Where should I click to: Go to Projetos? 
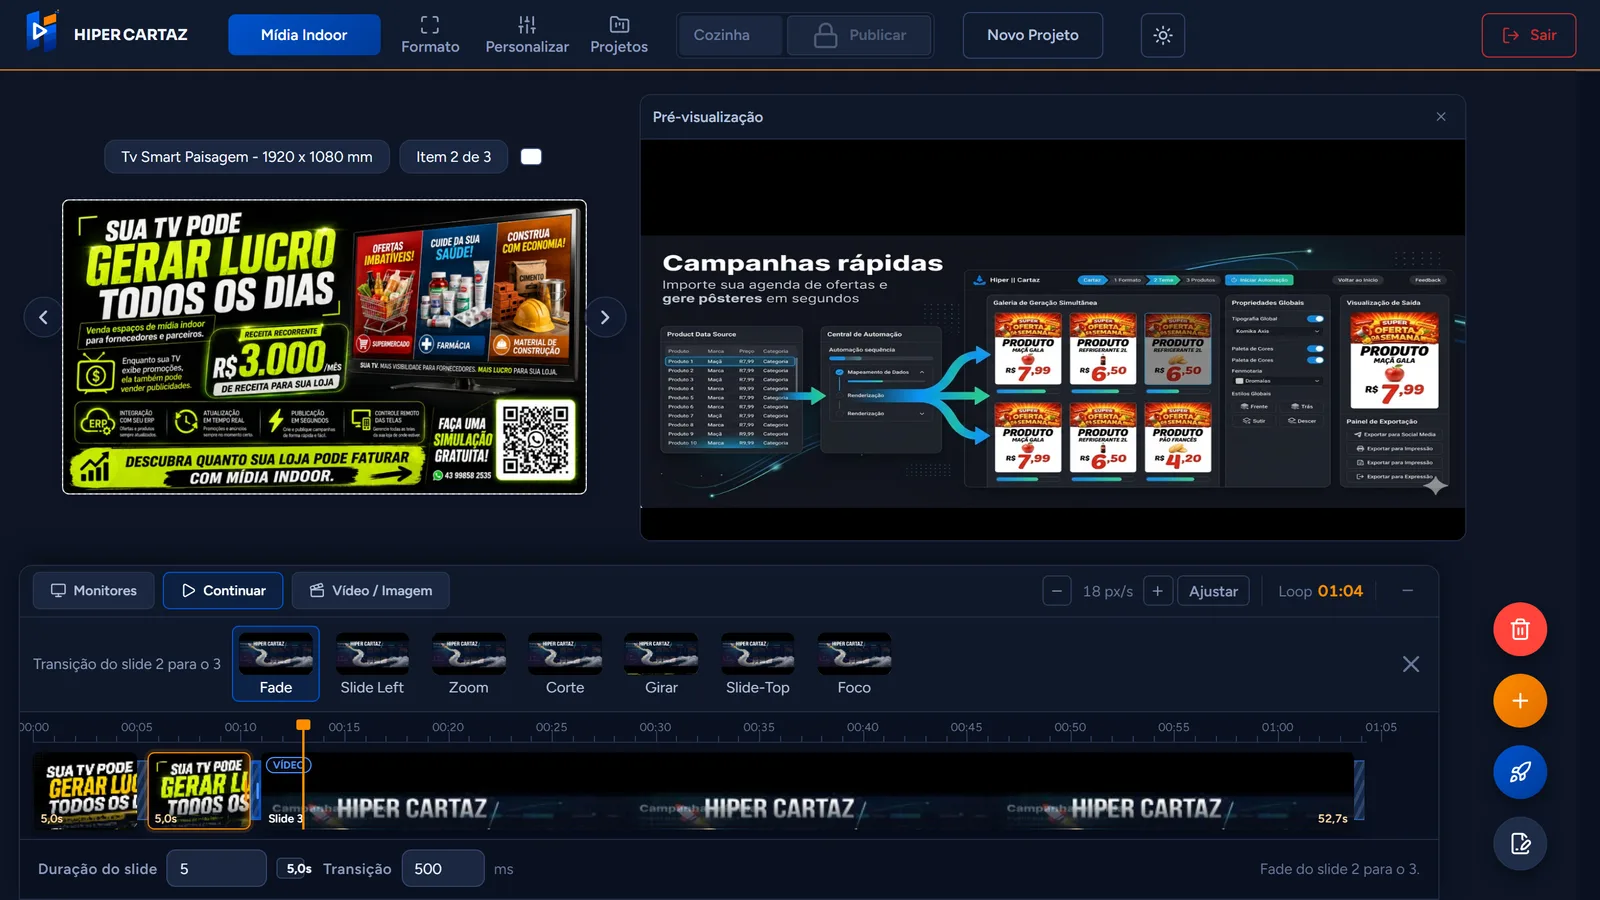coord(619,35)
